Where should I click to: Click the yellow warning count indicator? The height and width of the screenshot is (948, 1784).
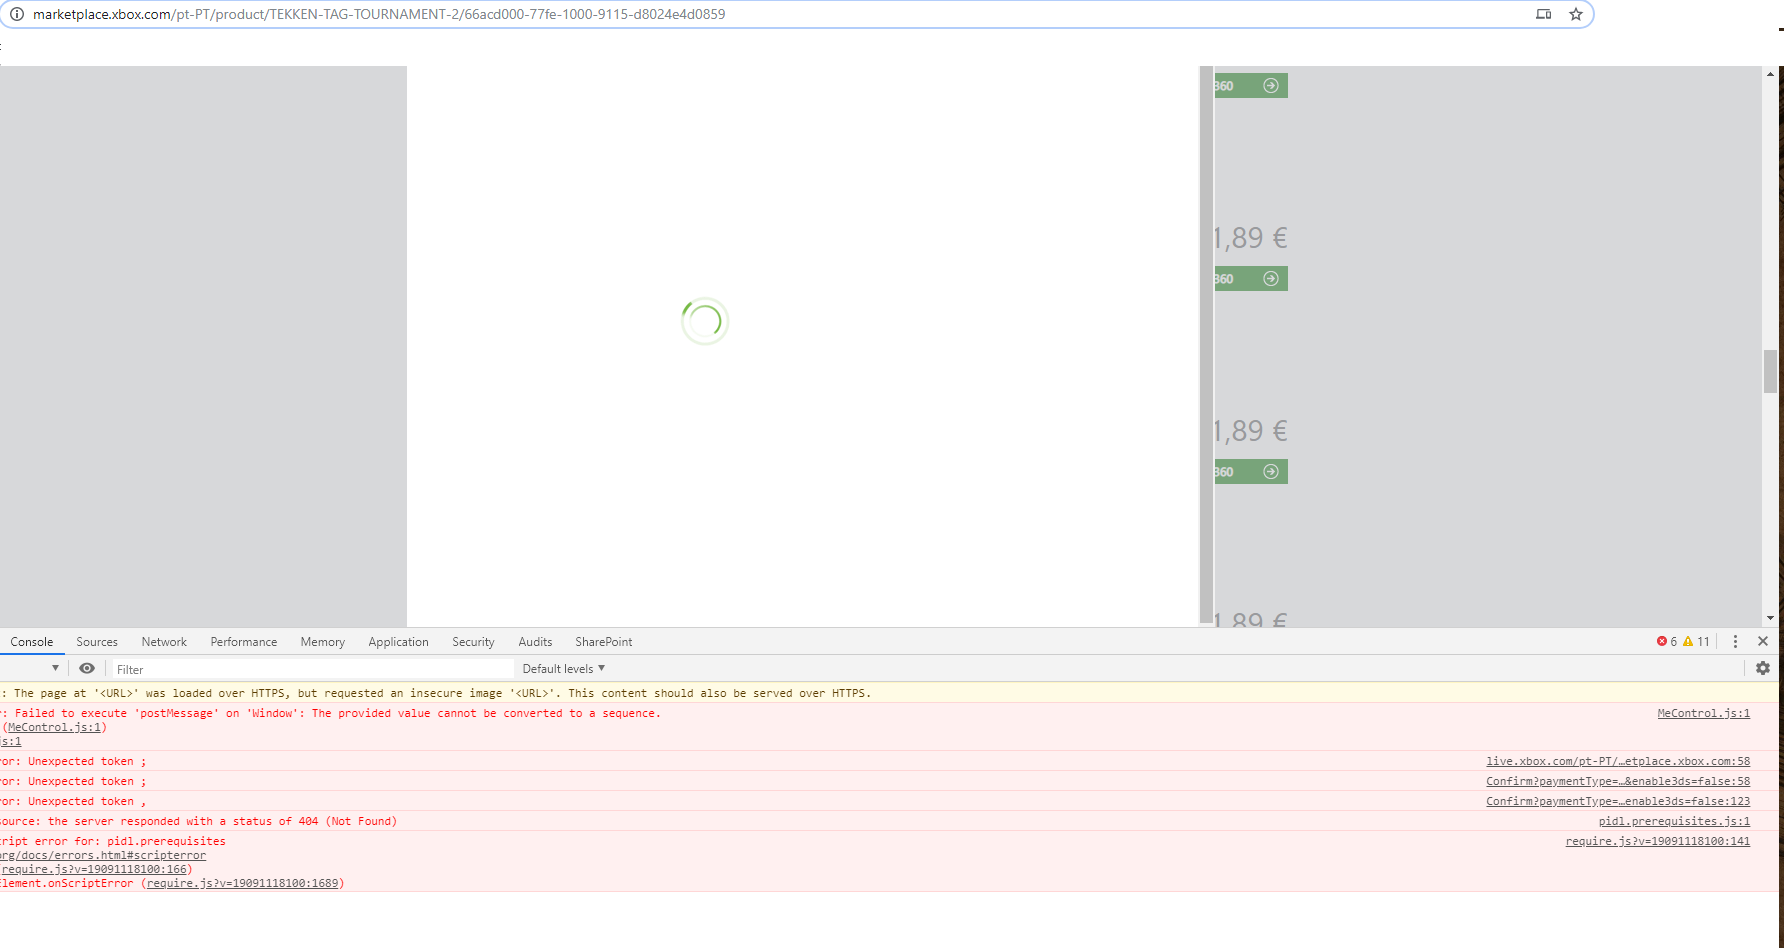coord(1696,641)
